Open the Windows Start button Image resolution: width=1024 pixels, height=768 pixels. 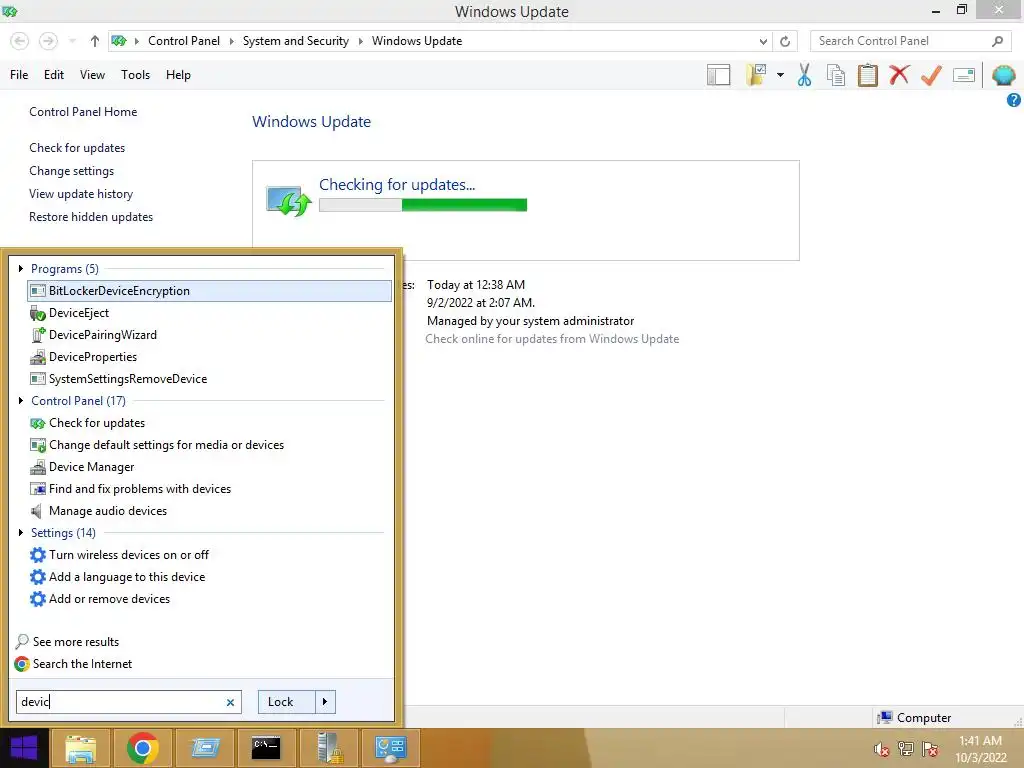click(24, 748)
